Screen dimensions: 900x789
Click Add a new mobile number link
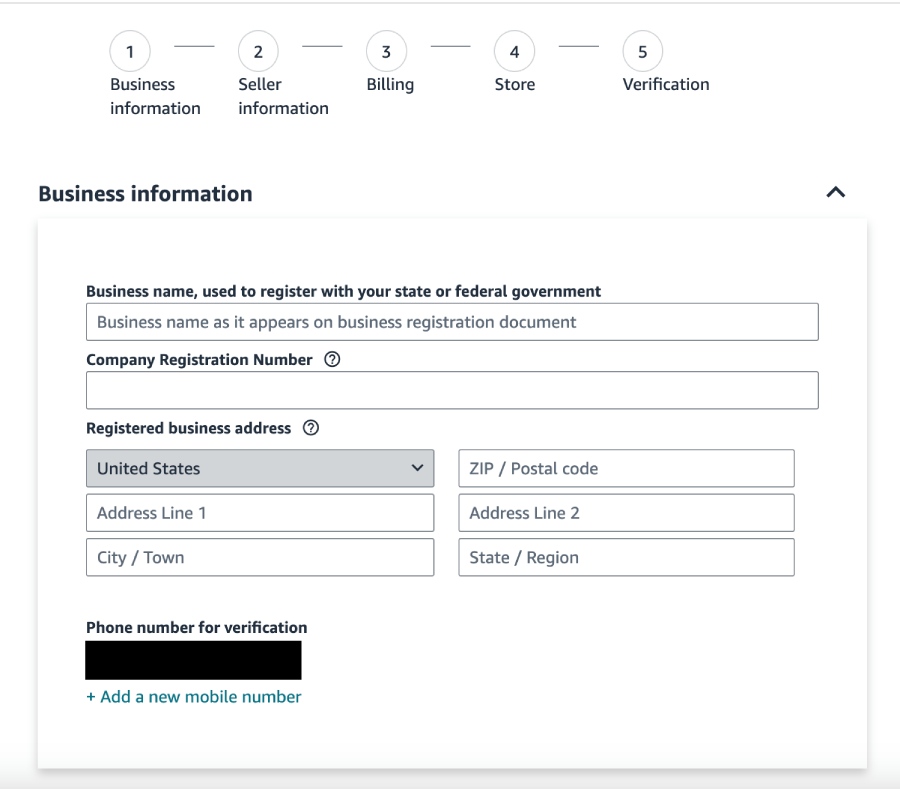[x=194, y=697]
